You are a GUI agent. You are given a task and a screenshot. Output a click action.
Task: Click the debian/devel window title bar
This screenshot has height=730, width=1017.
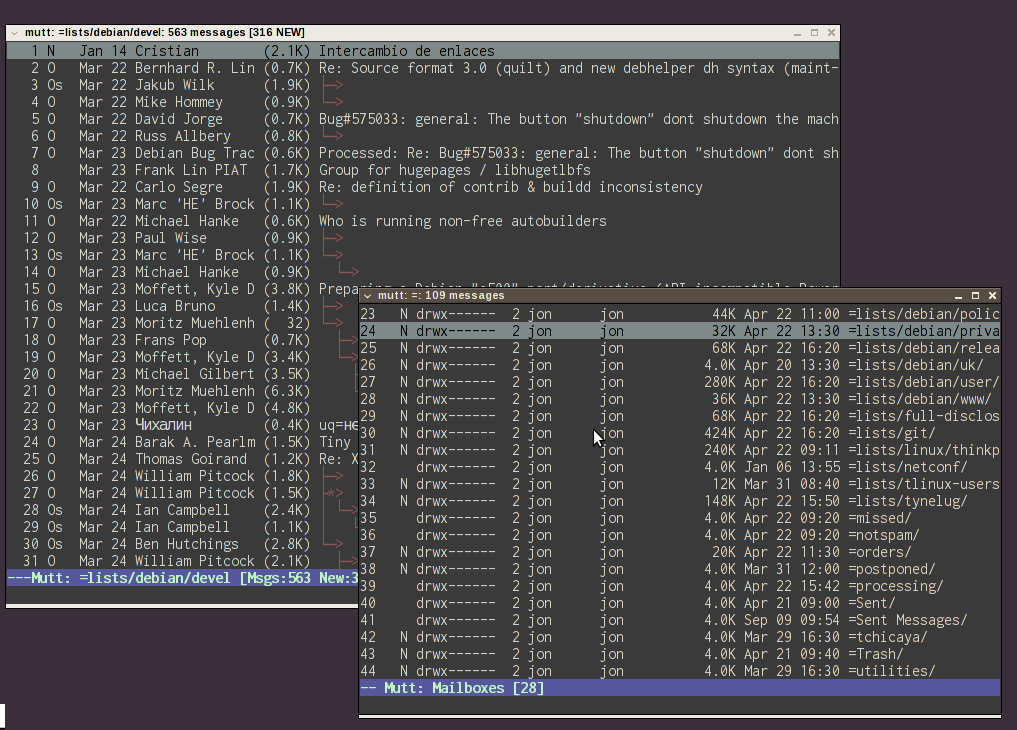(x=400, y=33)
